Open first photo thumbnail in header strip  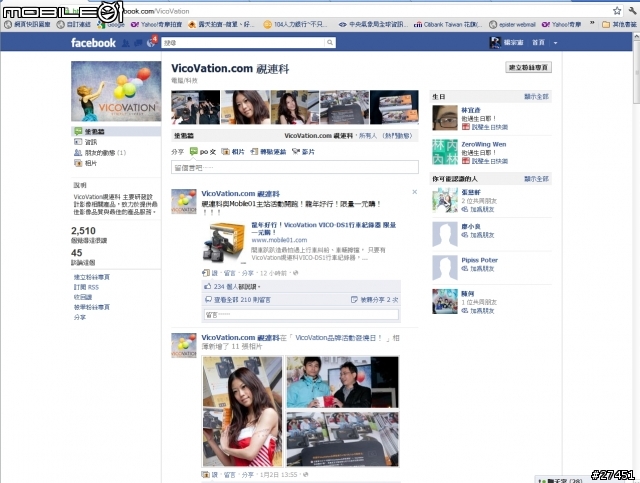[196, 107]
